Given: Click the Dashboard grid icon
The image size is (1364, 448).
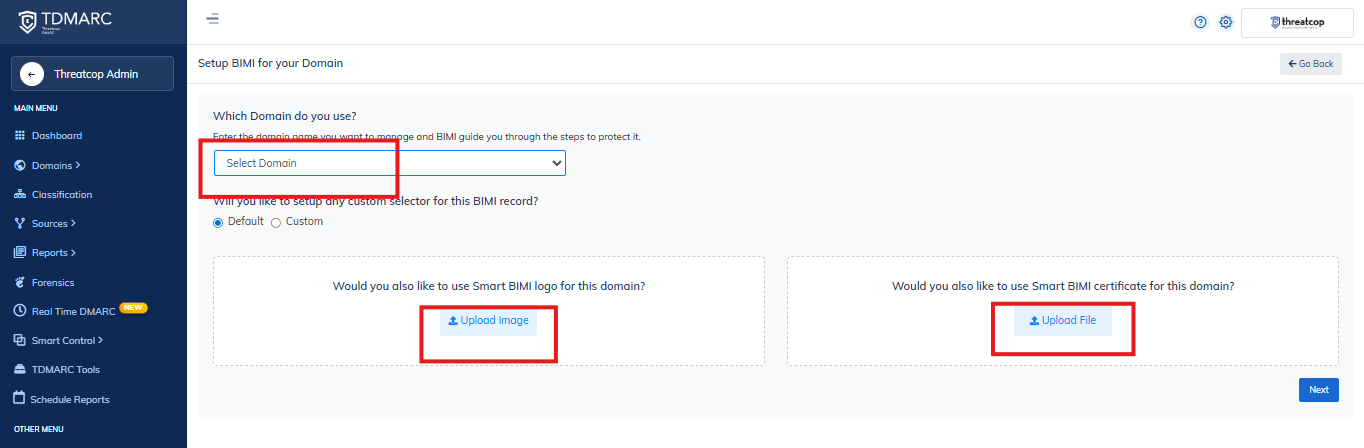Looking at the screenshot, I should (x=20, y=136).
